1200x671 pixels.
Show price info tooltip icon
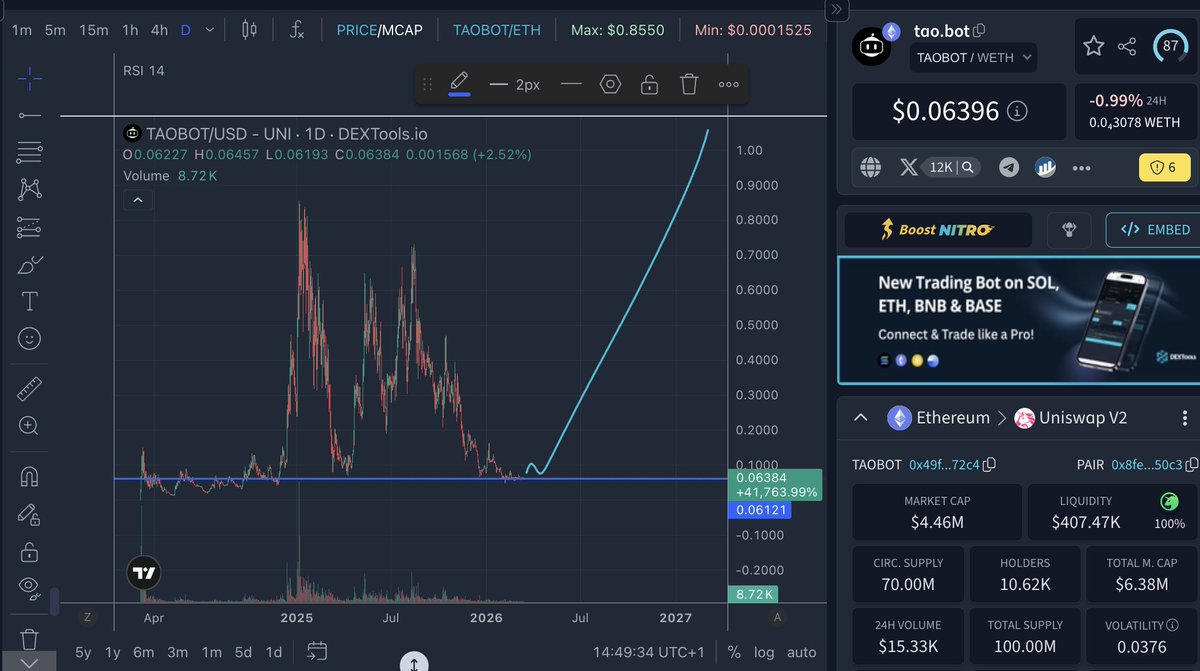1017,111
